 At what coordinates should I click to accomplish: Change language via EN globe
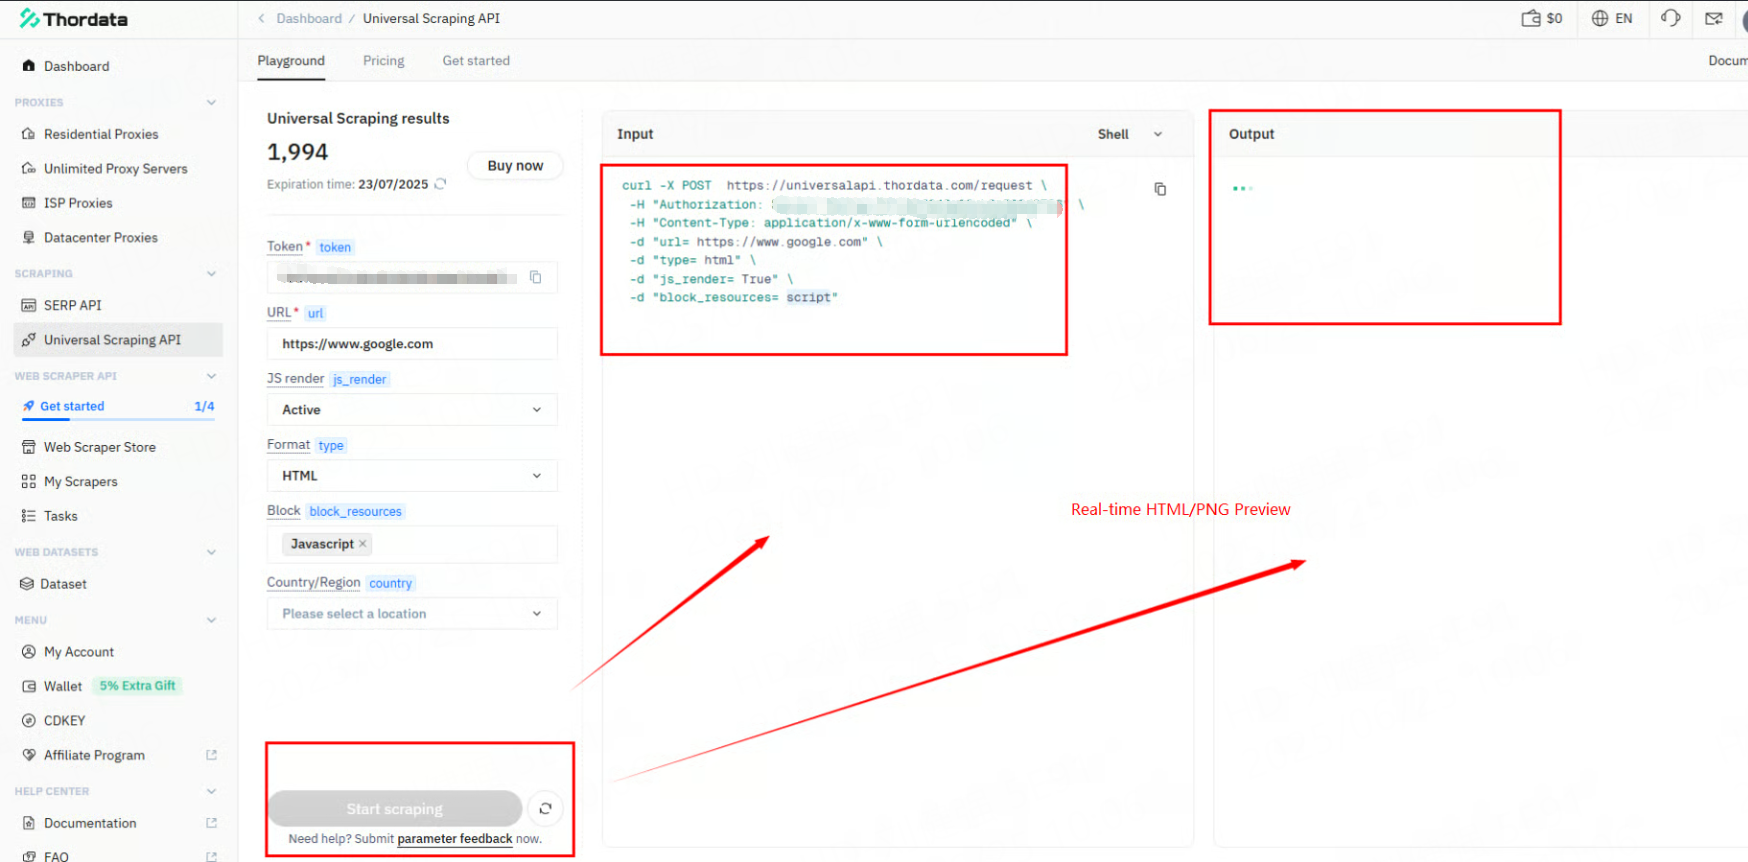pyautogui.click(x=1612, y=18)
